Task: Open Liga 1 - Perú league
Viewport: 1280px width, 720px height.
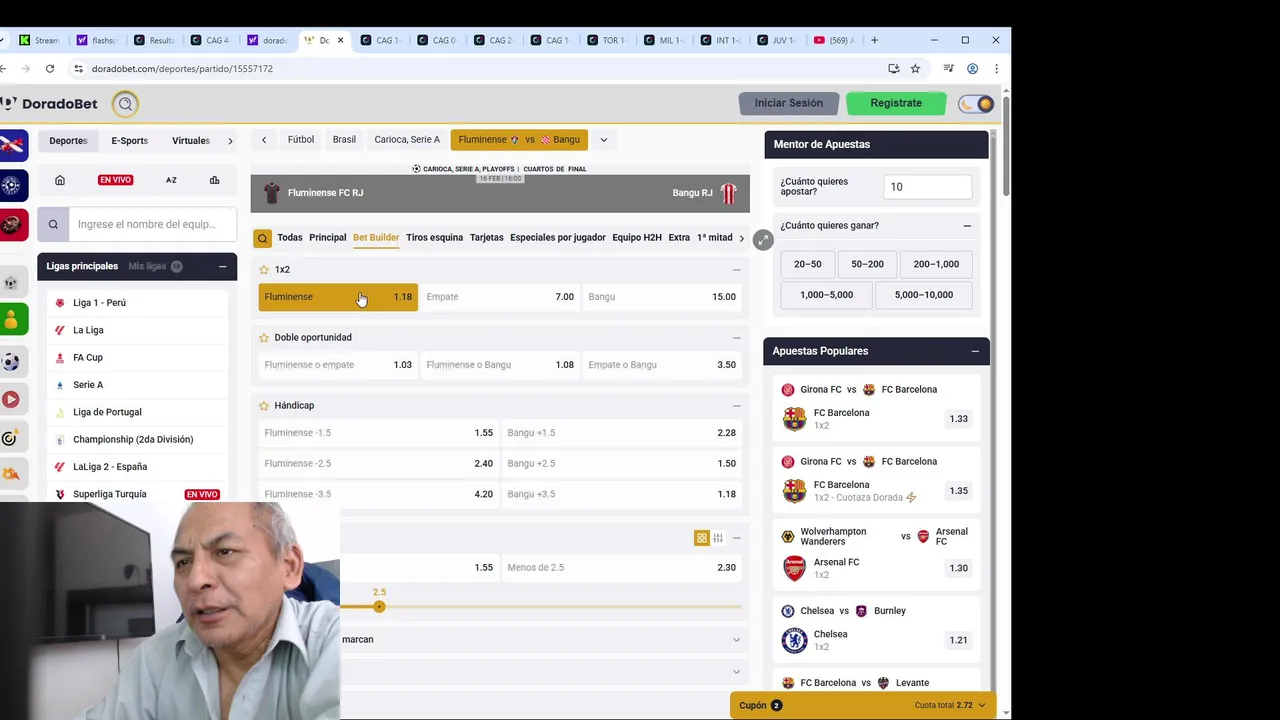Action: [99, 303]
